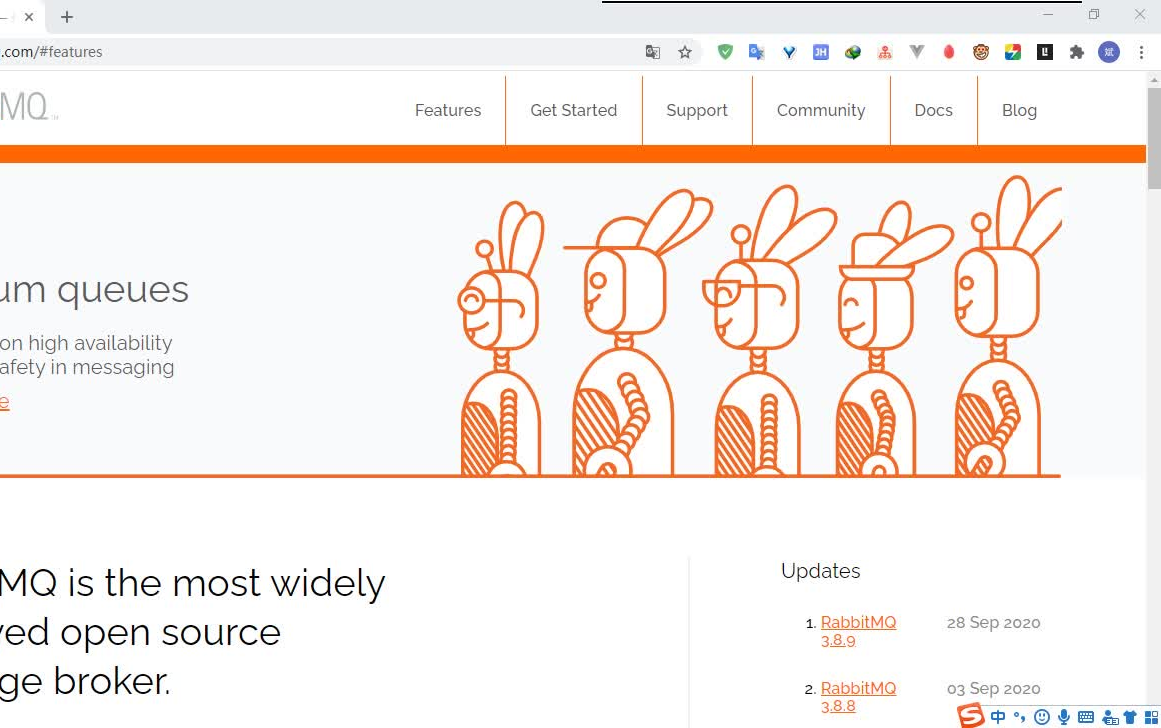Screen dimensions: 1161x728
Task: Open a new browser tab
Action: tap(67, 16)
